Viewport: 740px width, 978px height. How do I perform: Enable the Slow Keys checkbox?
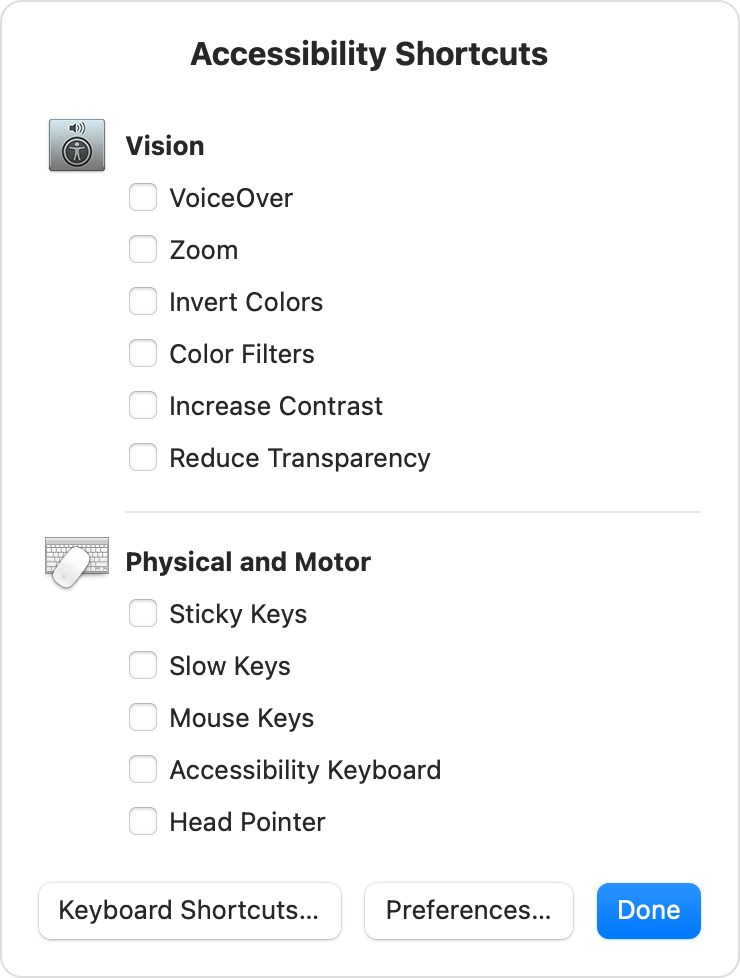click(x=143, y=665)
